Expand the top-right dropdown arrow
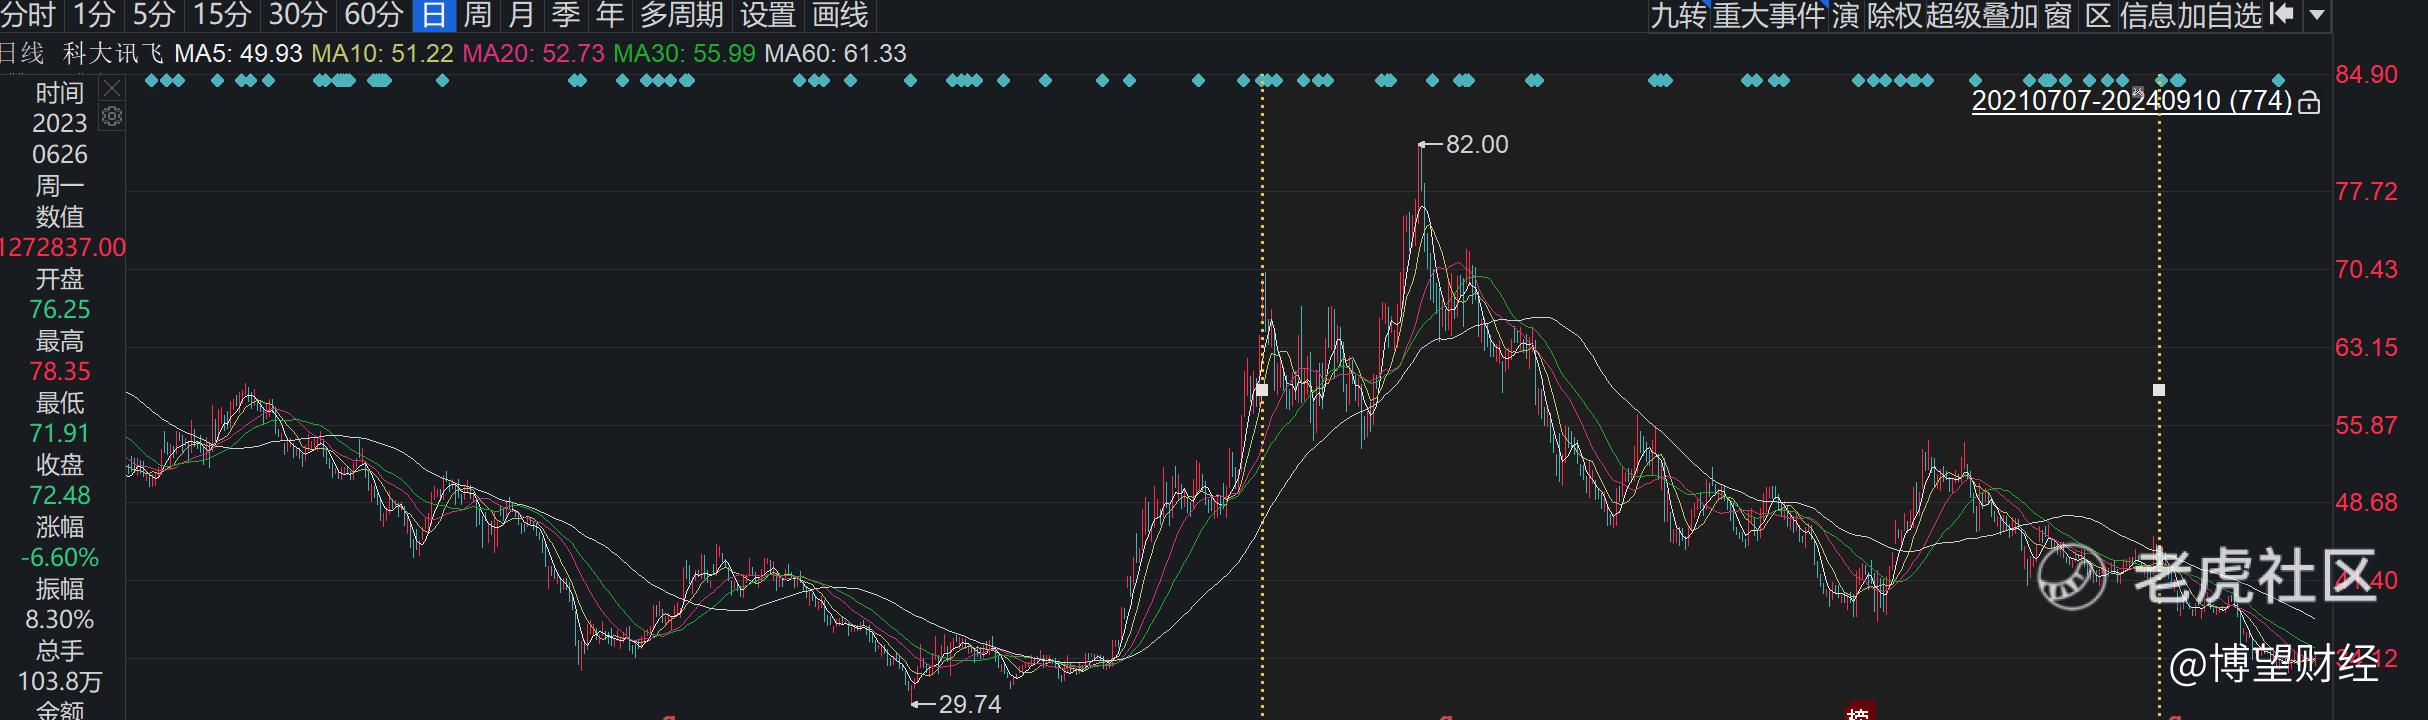Viewport: 2428px width, 720px height. [2318, 14]
